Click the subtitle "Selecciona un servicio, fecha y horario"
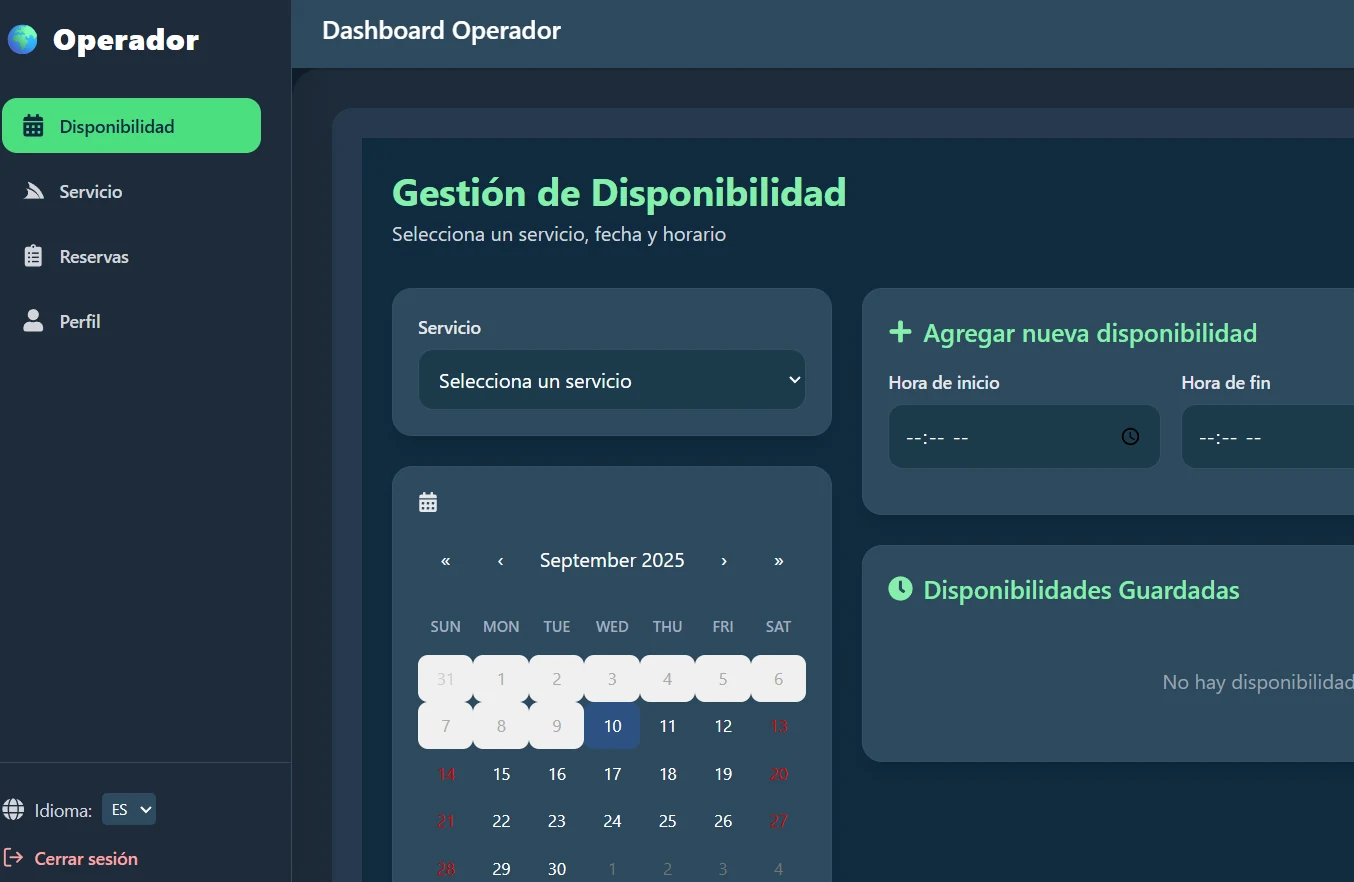 (559, 235)
